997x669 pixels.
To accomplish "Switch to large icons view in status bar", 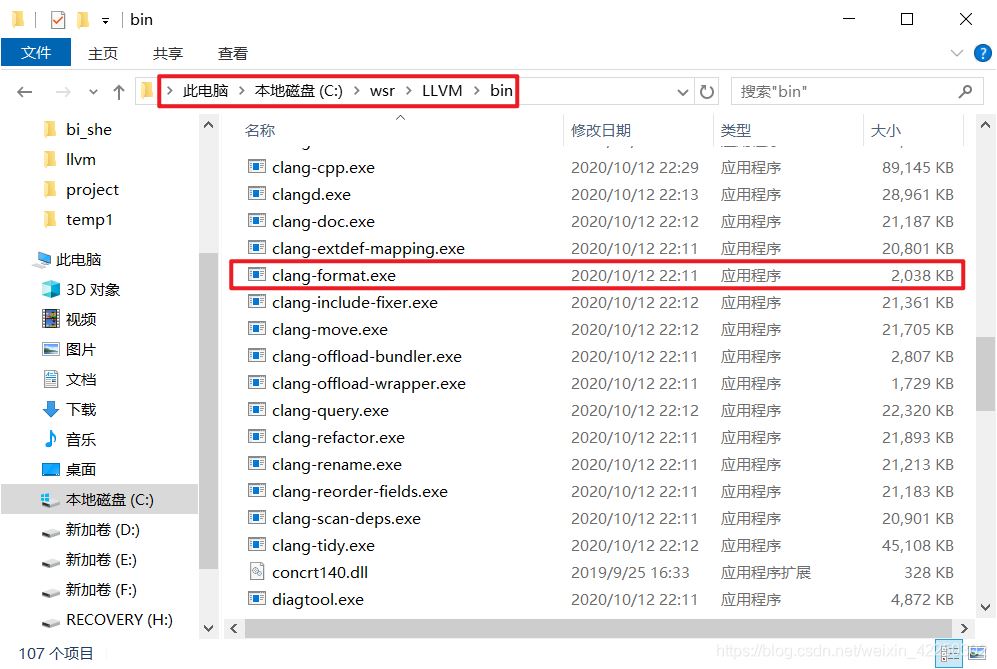I will click(975, 653).
